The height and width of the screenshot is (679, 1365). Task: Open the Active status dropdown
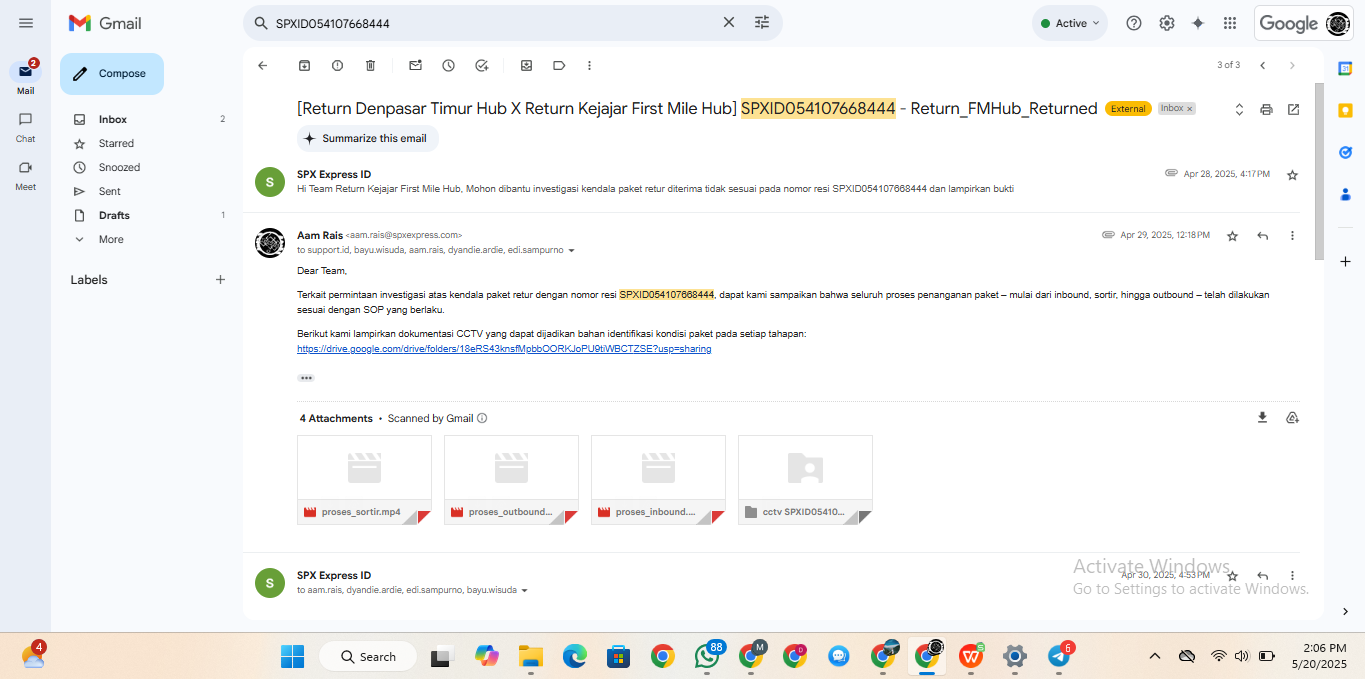click(1070, 23)
